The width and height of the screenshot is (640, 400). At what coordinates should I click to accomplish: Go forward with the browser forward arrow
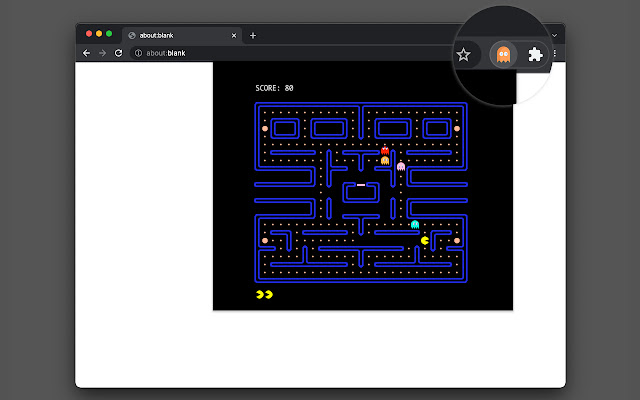102,53
